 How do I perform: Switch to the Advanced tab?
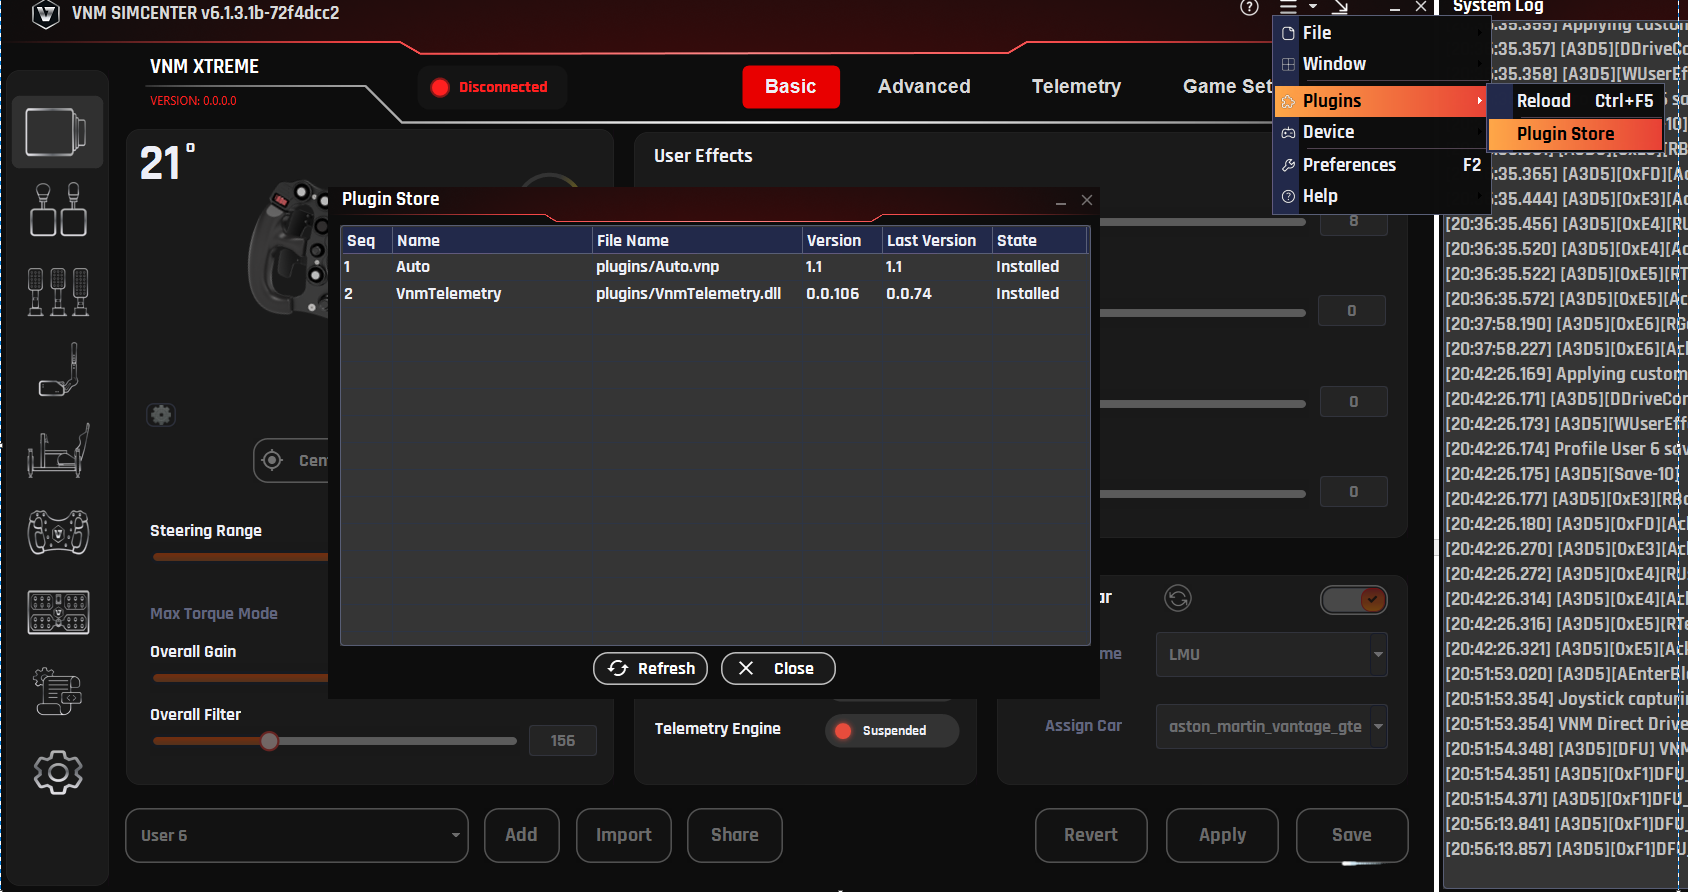924,87
